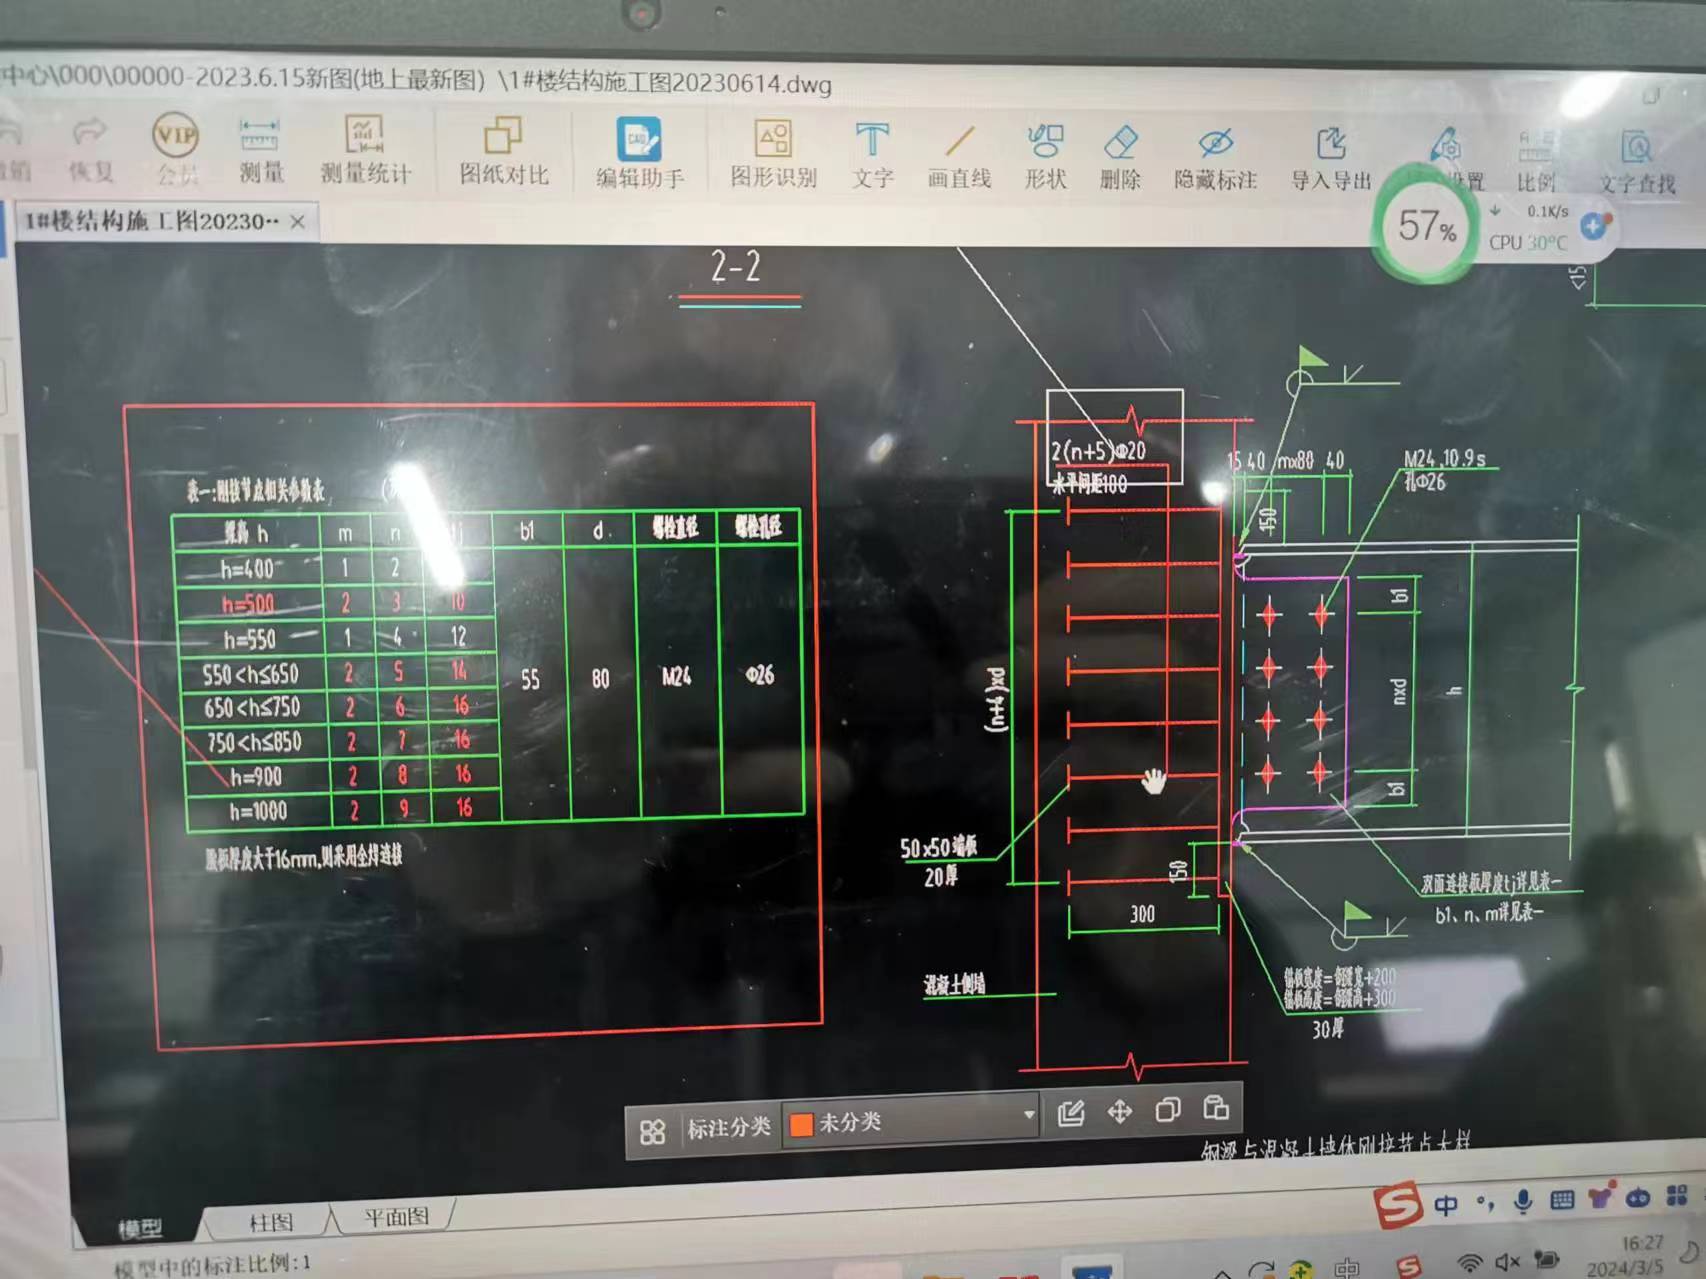Close the 1#楼结构施工图 drawing tab
The height and width of the screenshot is (1279, 1706).
tap(297, 221)
